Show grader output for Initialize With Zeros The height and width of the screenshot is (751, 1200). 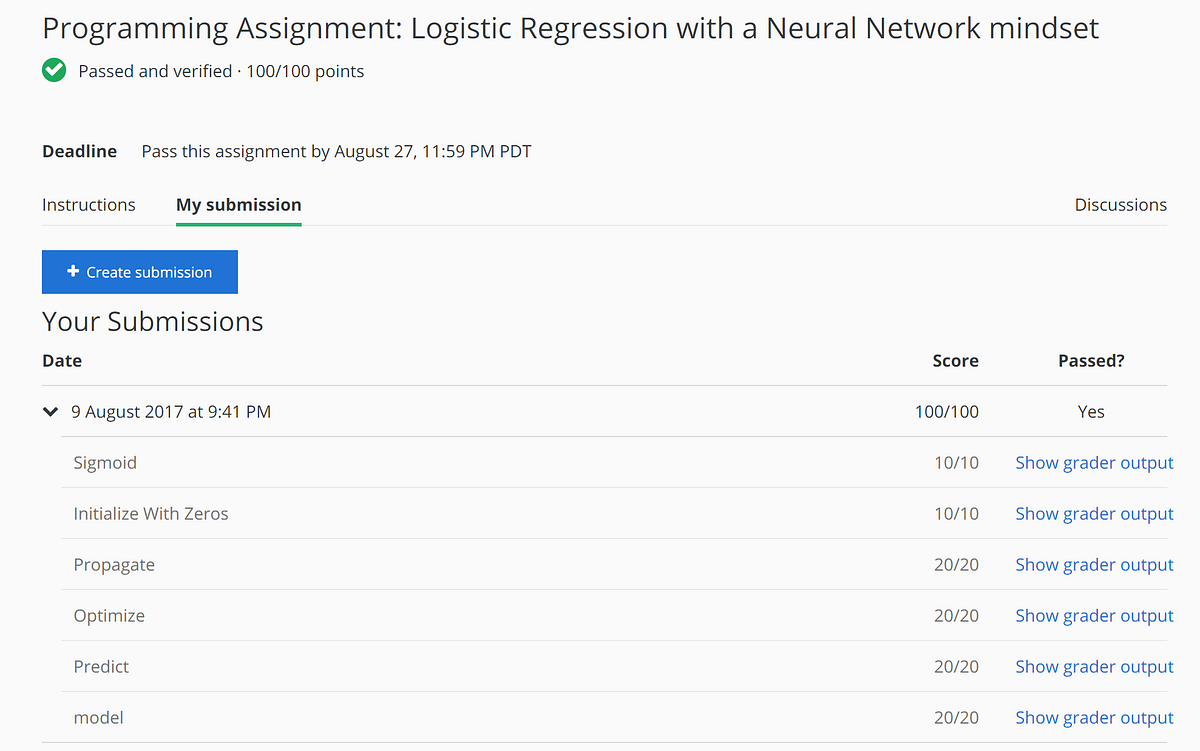click(1094, 514)
